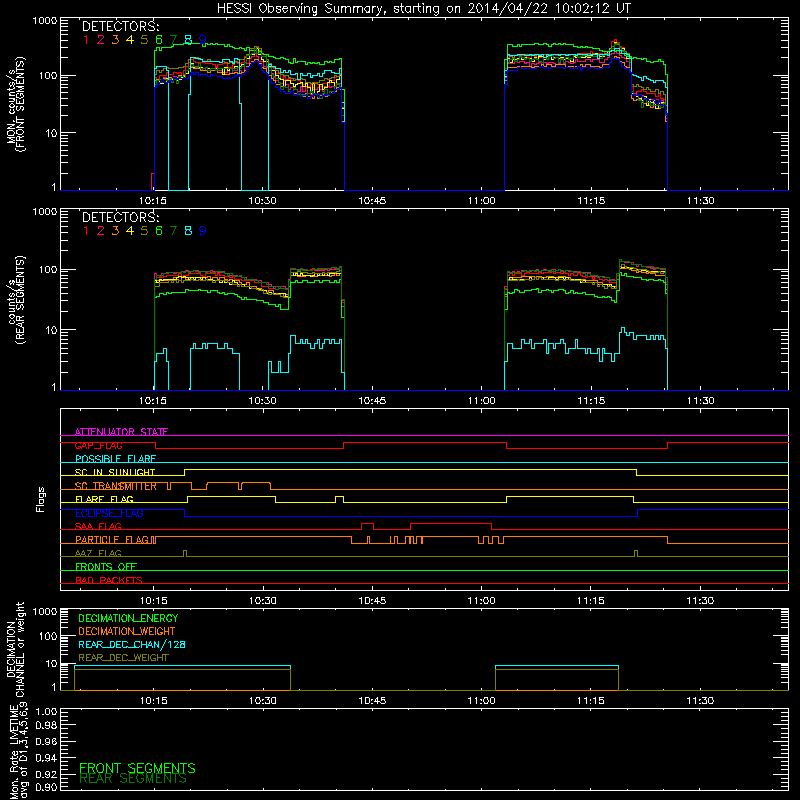Click DECIMATION CHANNEL or weight axis title
The width and height of the screenshot is (800, 800).
point(15,649)
